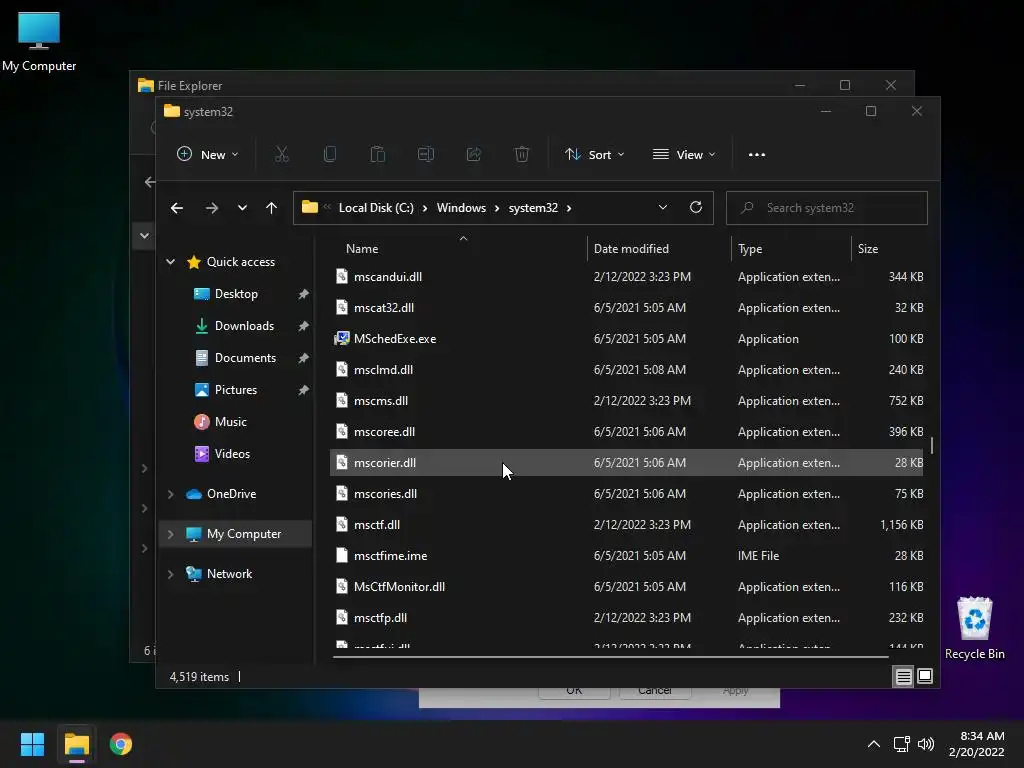Image resolution: width=1024 pixels, height=768 pixels.
Task: Sort by Date modified column header
Action: [631, 249]
